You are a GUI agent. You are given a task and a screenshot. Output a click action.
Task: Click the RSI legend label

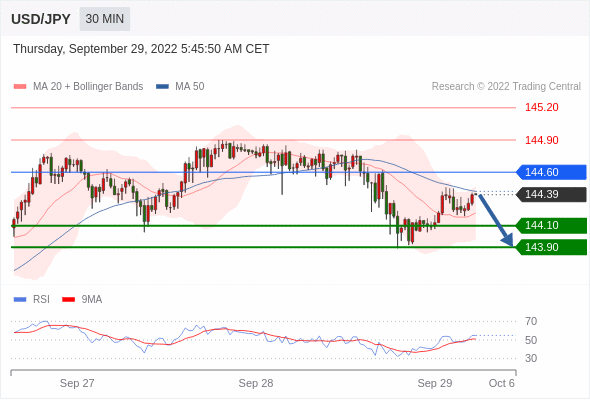coord(41,300)
